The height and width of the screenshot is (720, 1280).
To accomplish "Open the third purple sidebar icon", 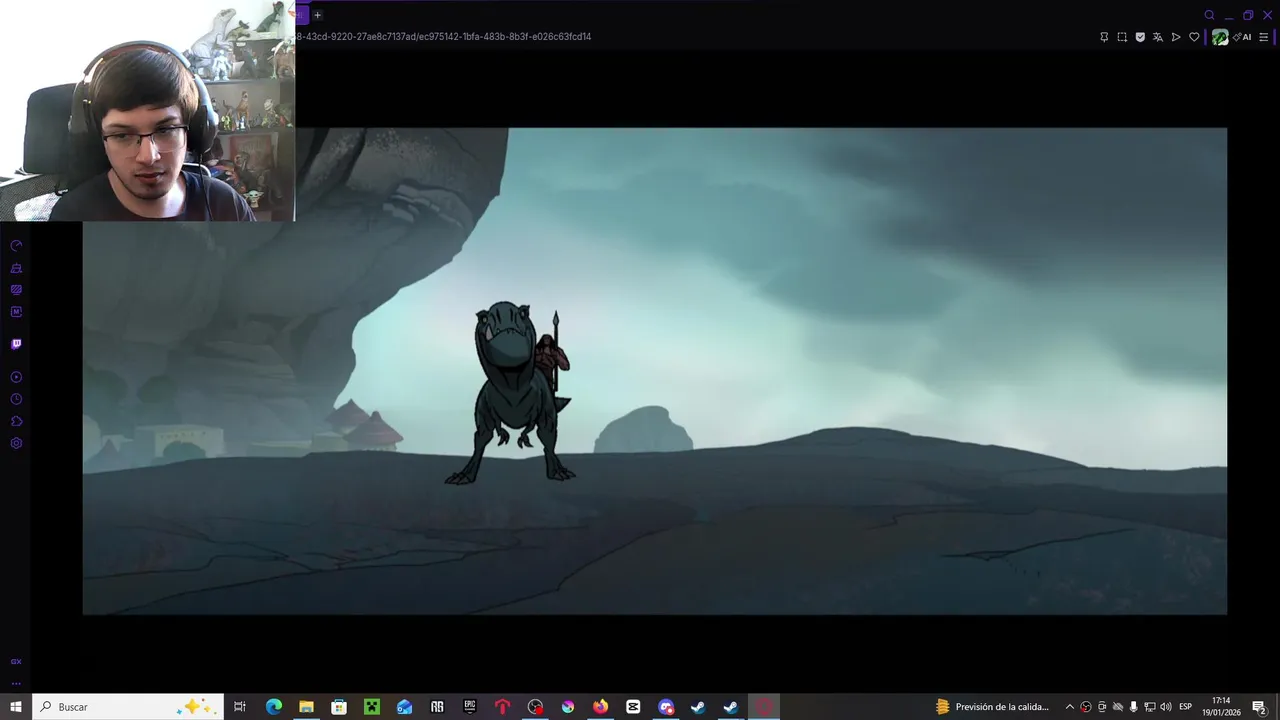I will (16, 290).
